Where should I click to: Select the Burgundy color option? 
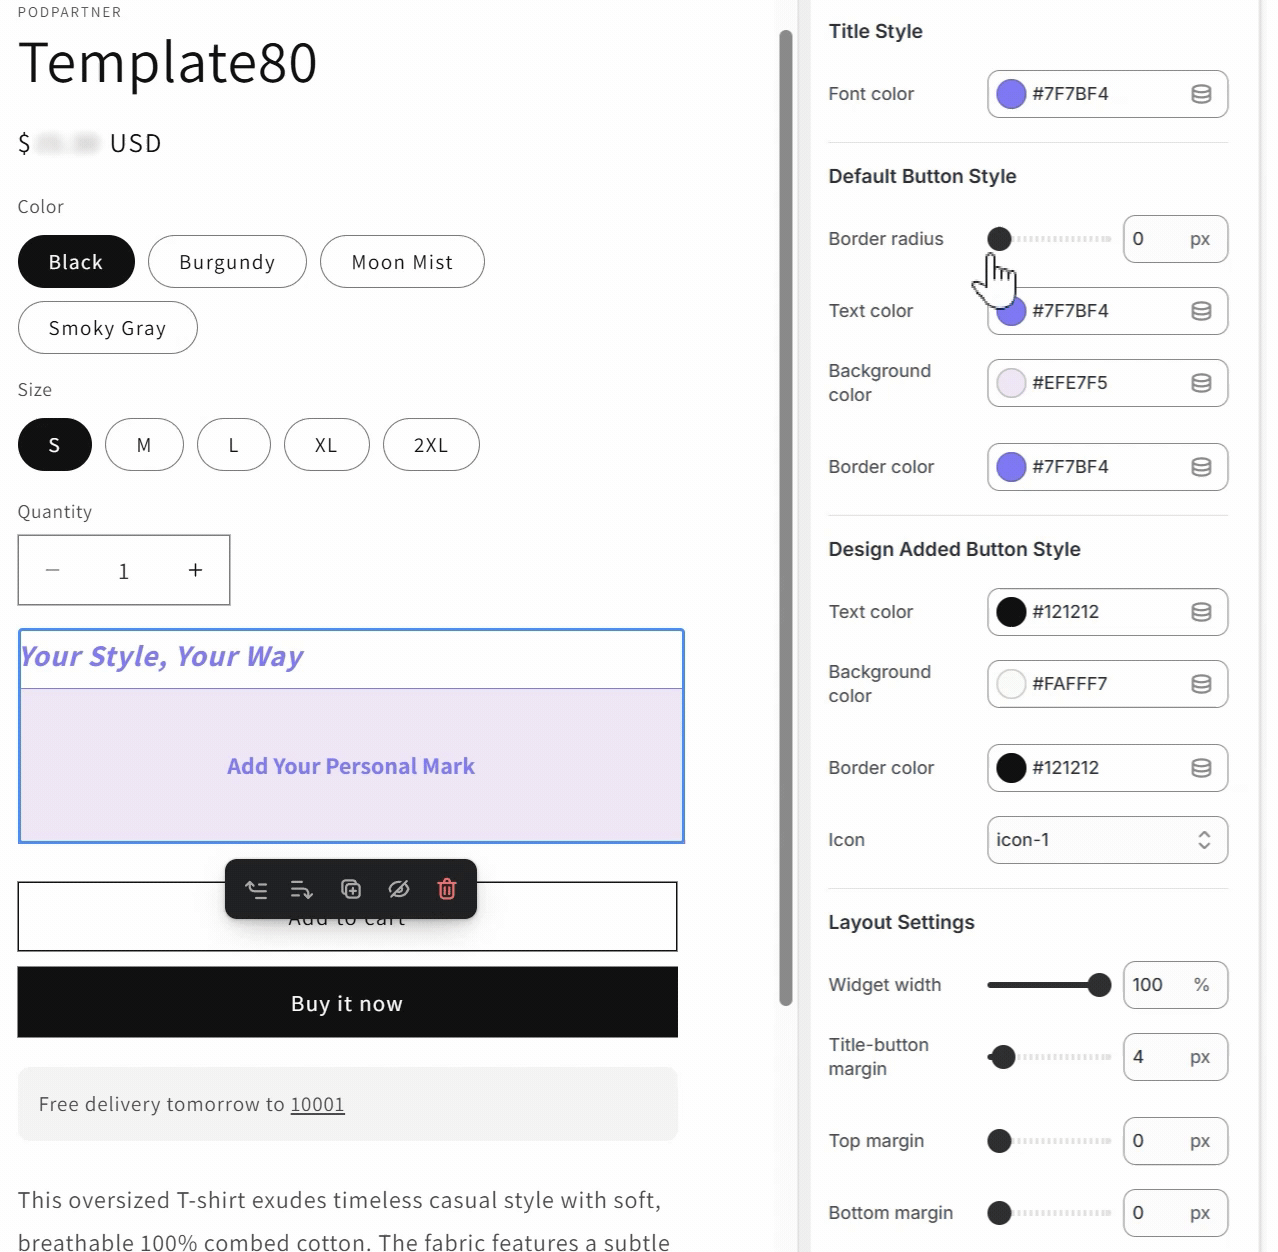point(227,262)
